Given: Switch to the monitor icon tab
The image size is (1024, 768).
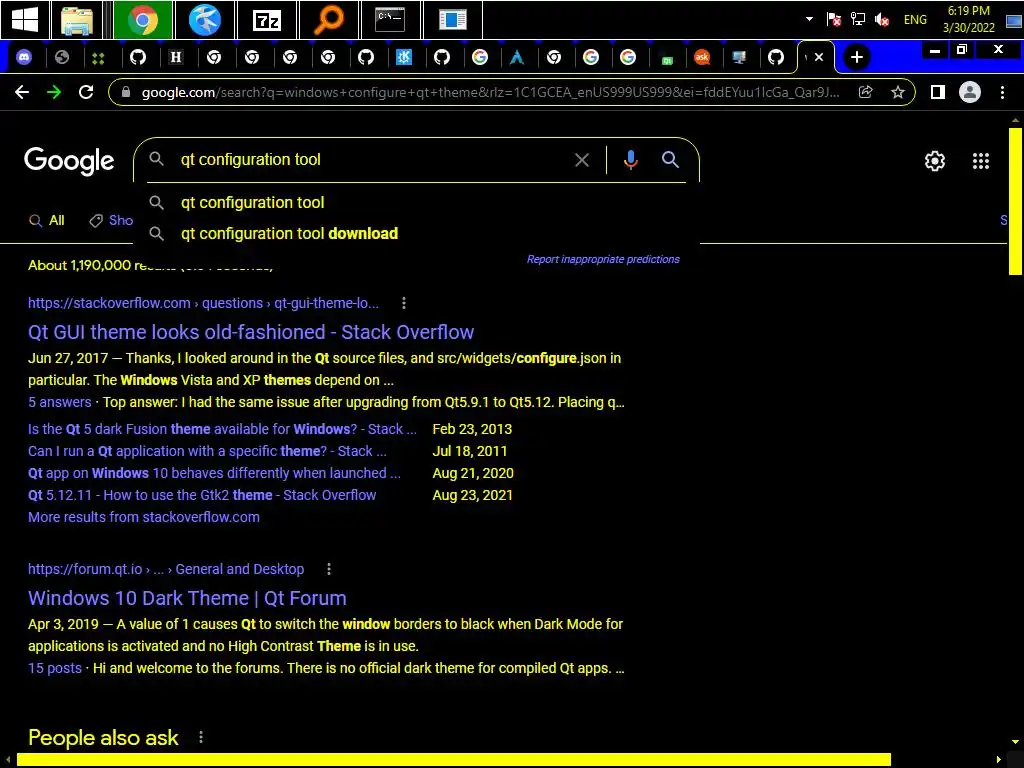Looking at the screenshot, I should click(739, 57).
